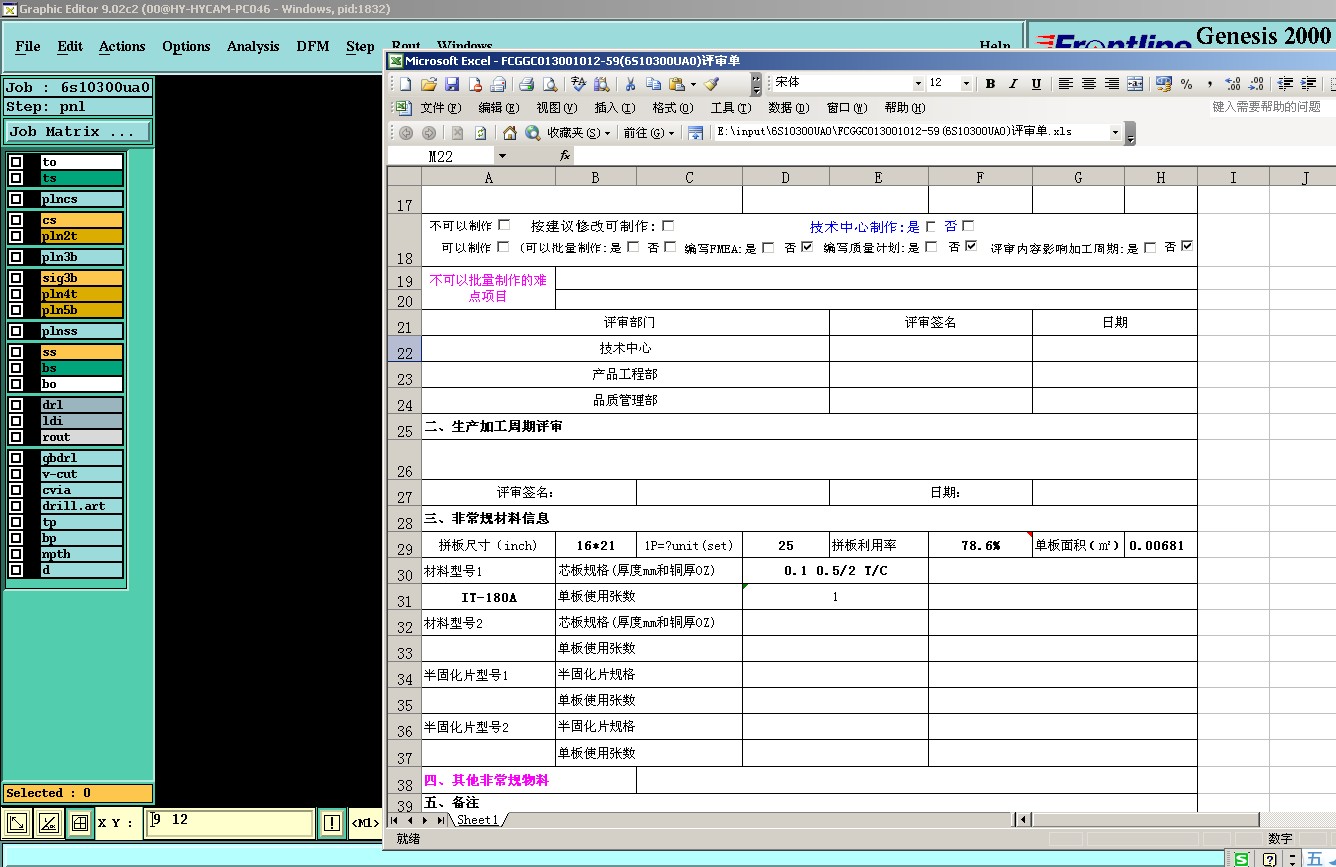Viewport: 1336px width, 867px height.
Task: Click the Paste clipboard icon
Action: click(x=677, y=84)
